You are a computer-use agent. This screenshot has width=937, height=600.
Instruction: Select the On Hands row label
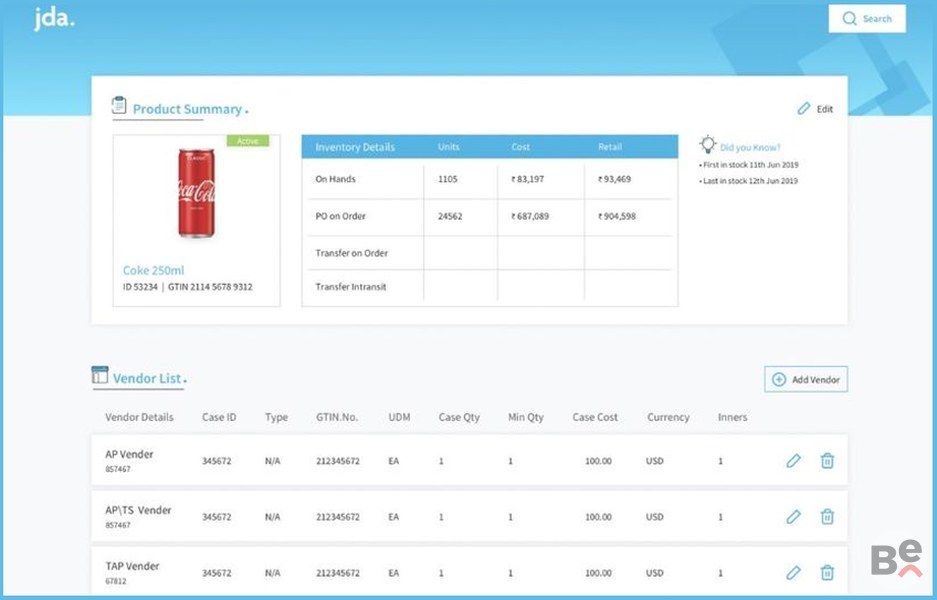(x=335, y=179)
